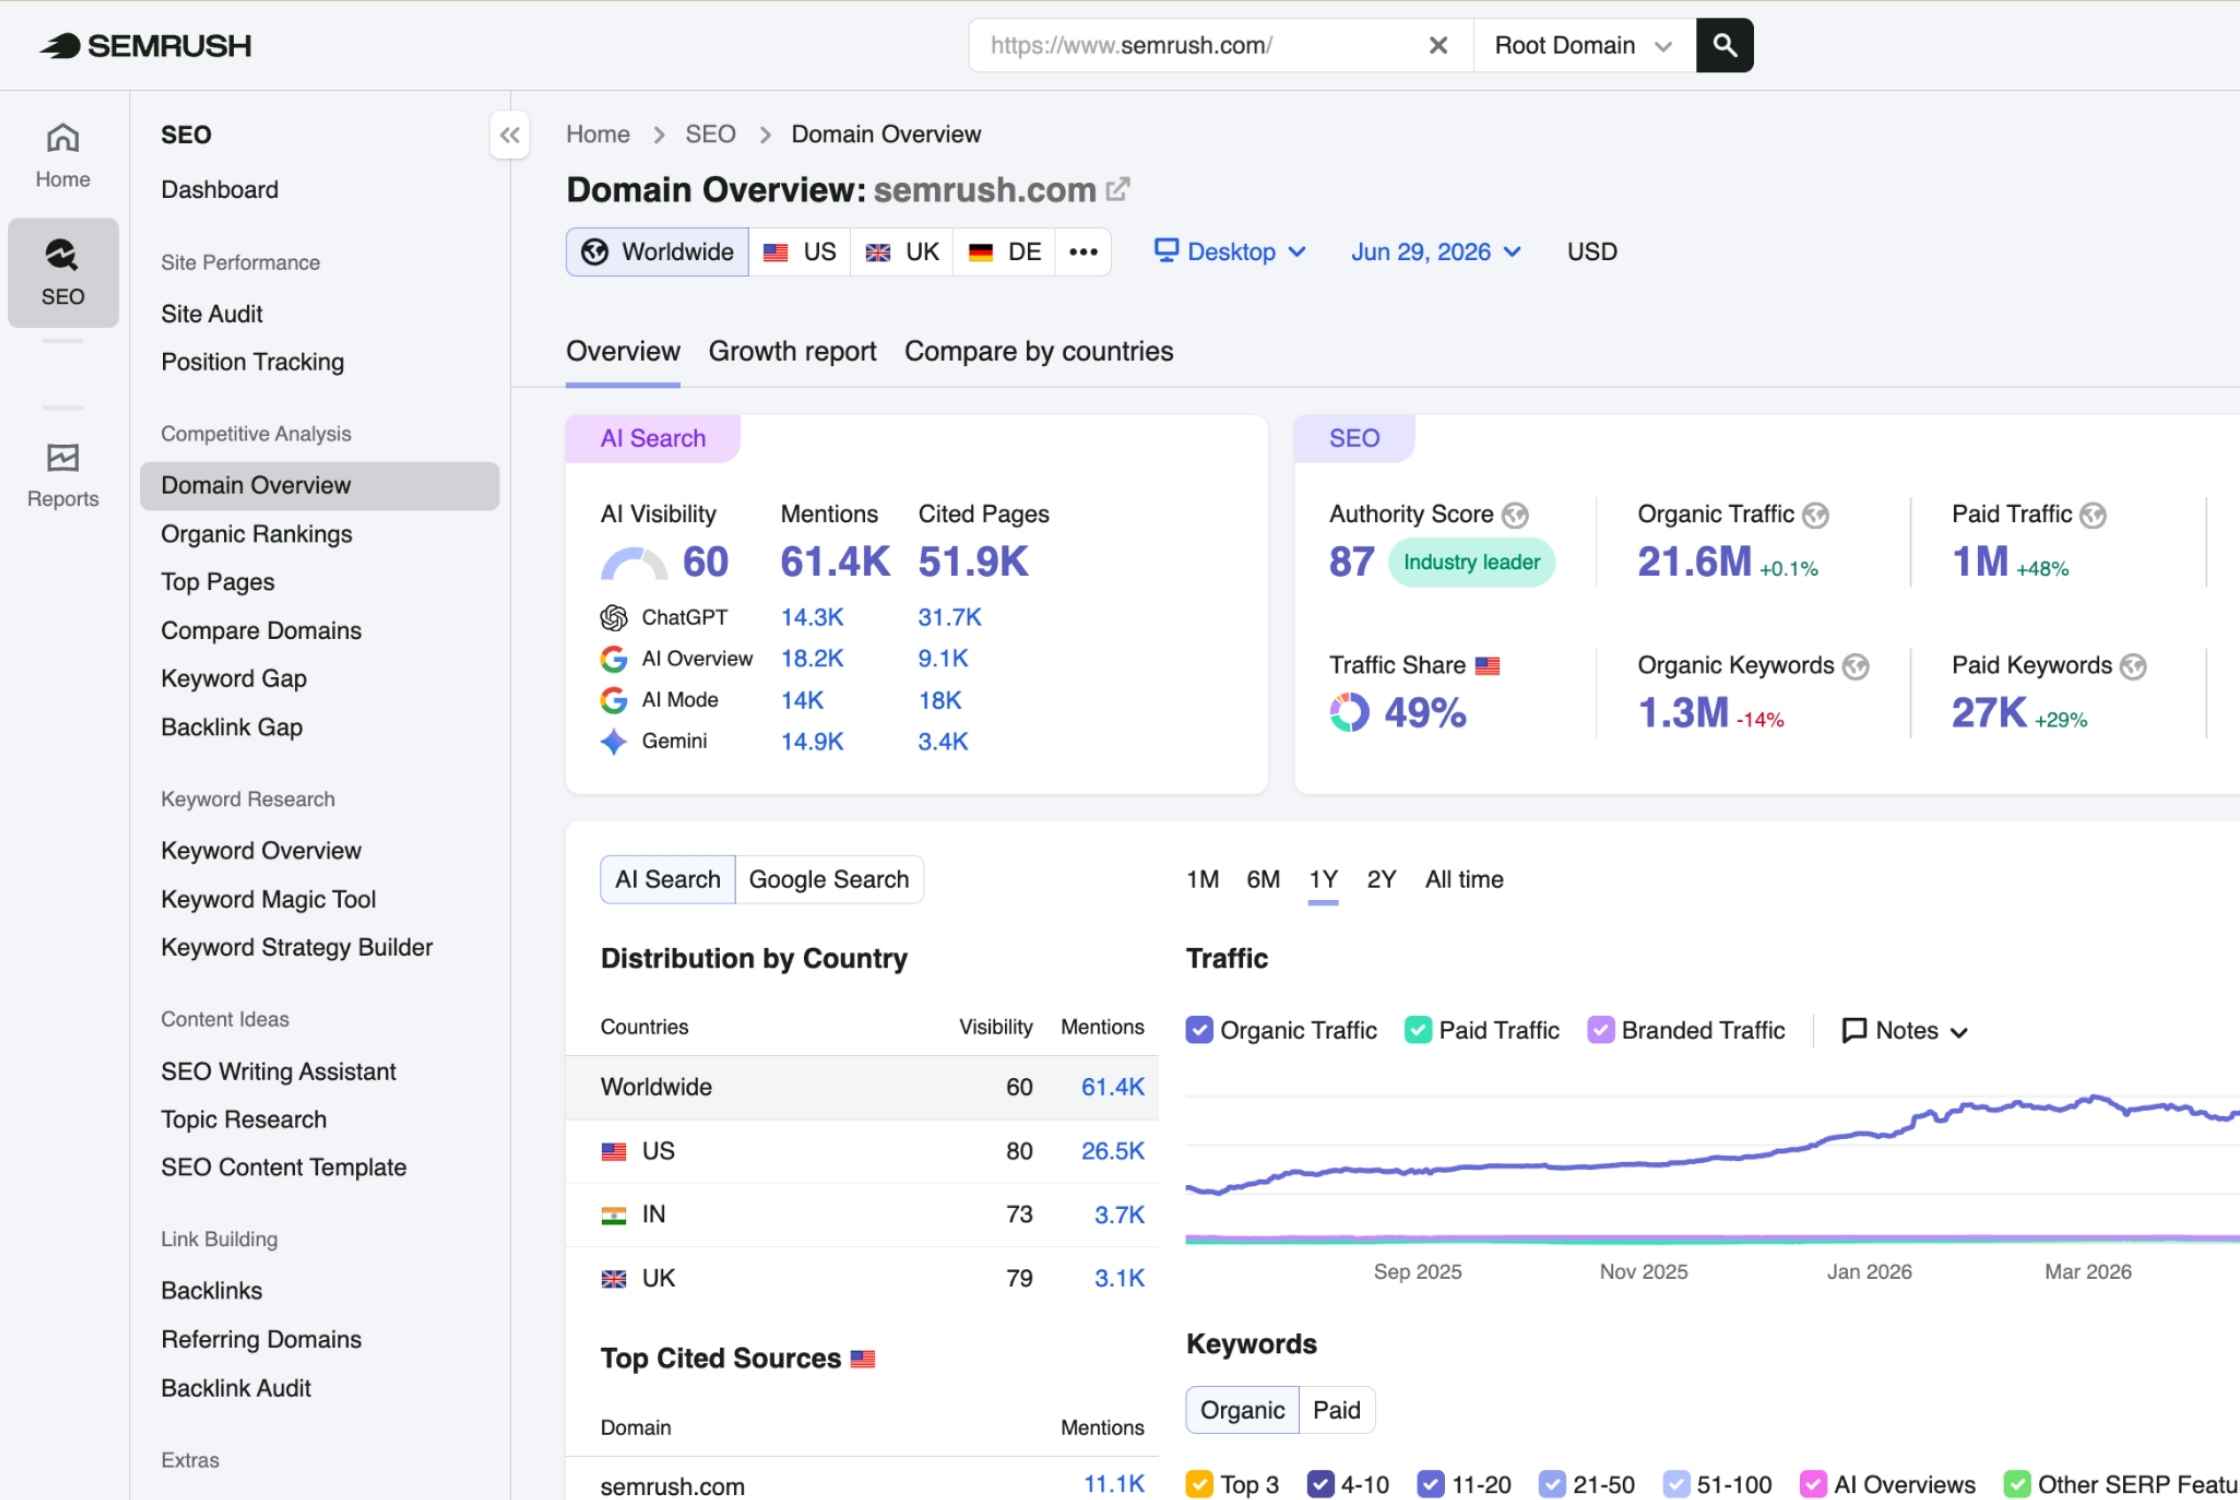Click US flag next to Traffic Share
Screen dimensions: 2240x1500
(x=1488, y=666)
